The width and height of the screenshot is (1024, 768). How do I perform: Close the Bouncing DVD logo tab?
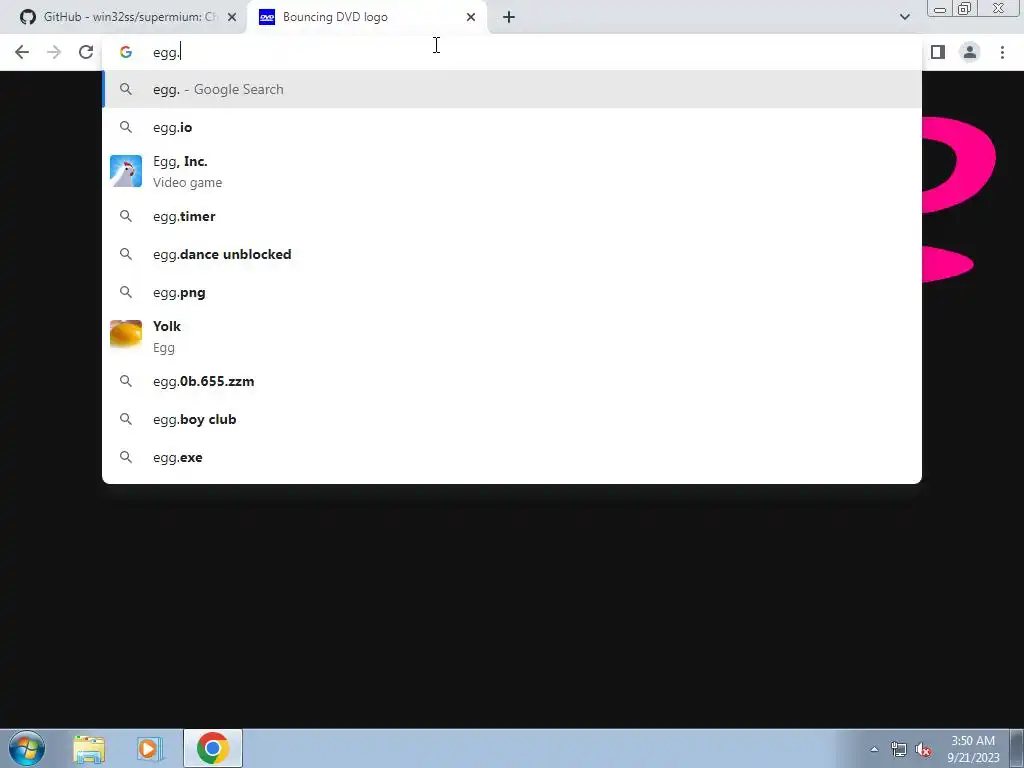point(471,17)
